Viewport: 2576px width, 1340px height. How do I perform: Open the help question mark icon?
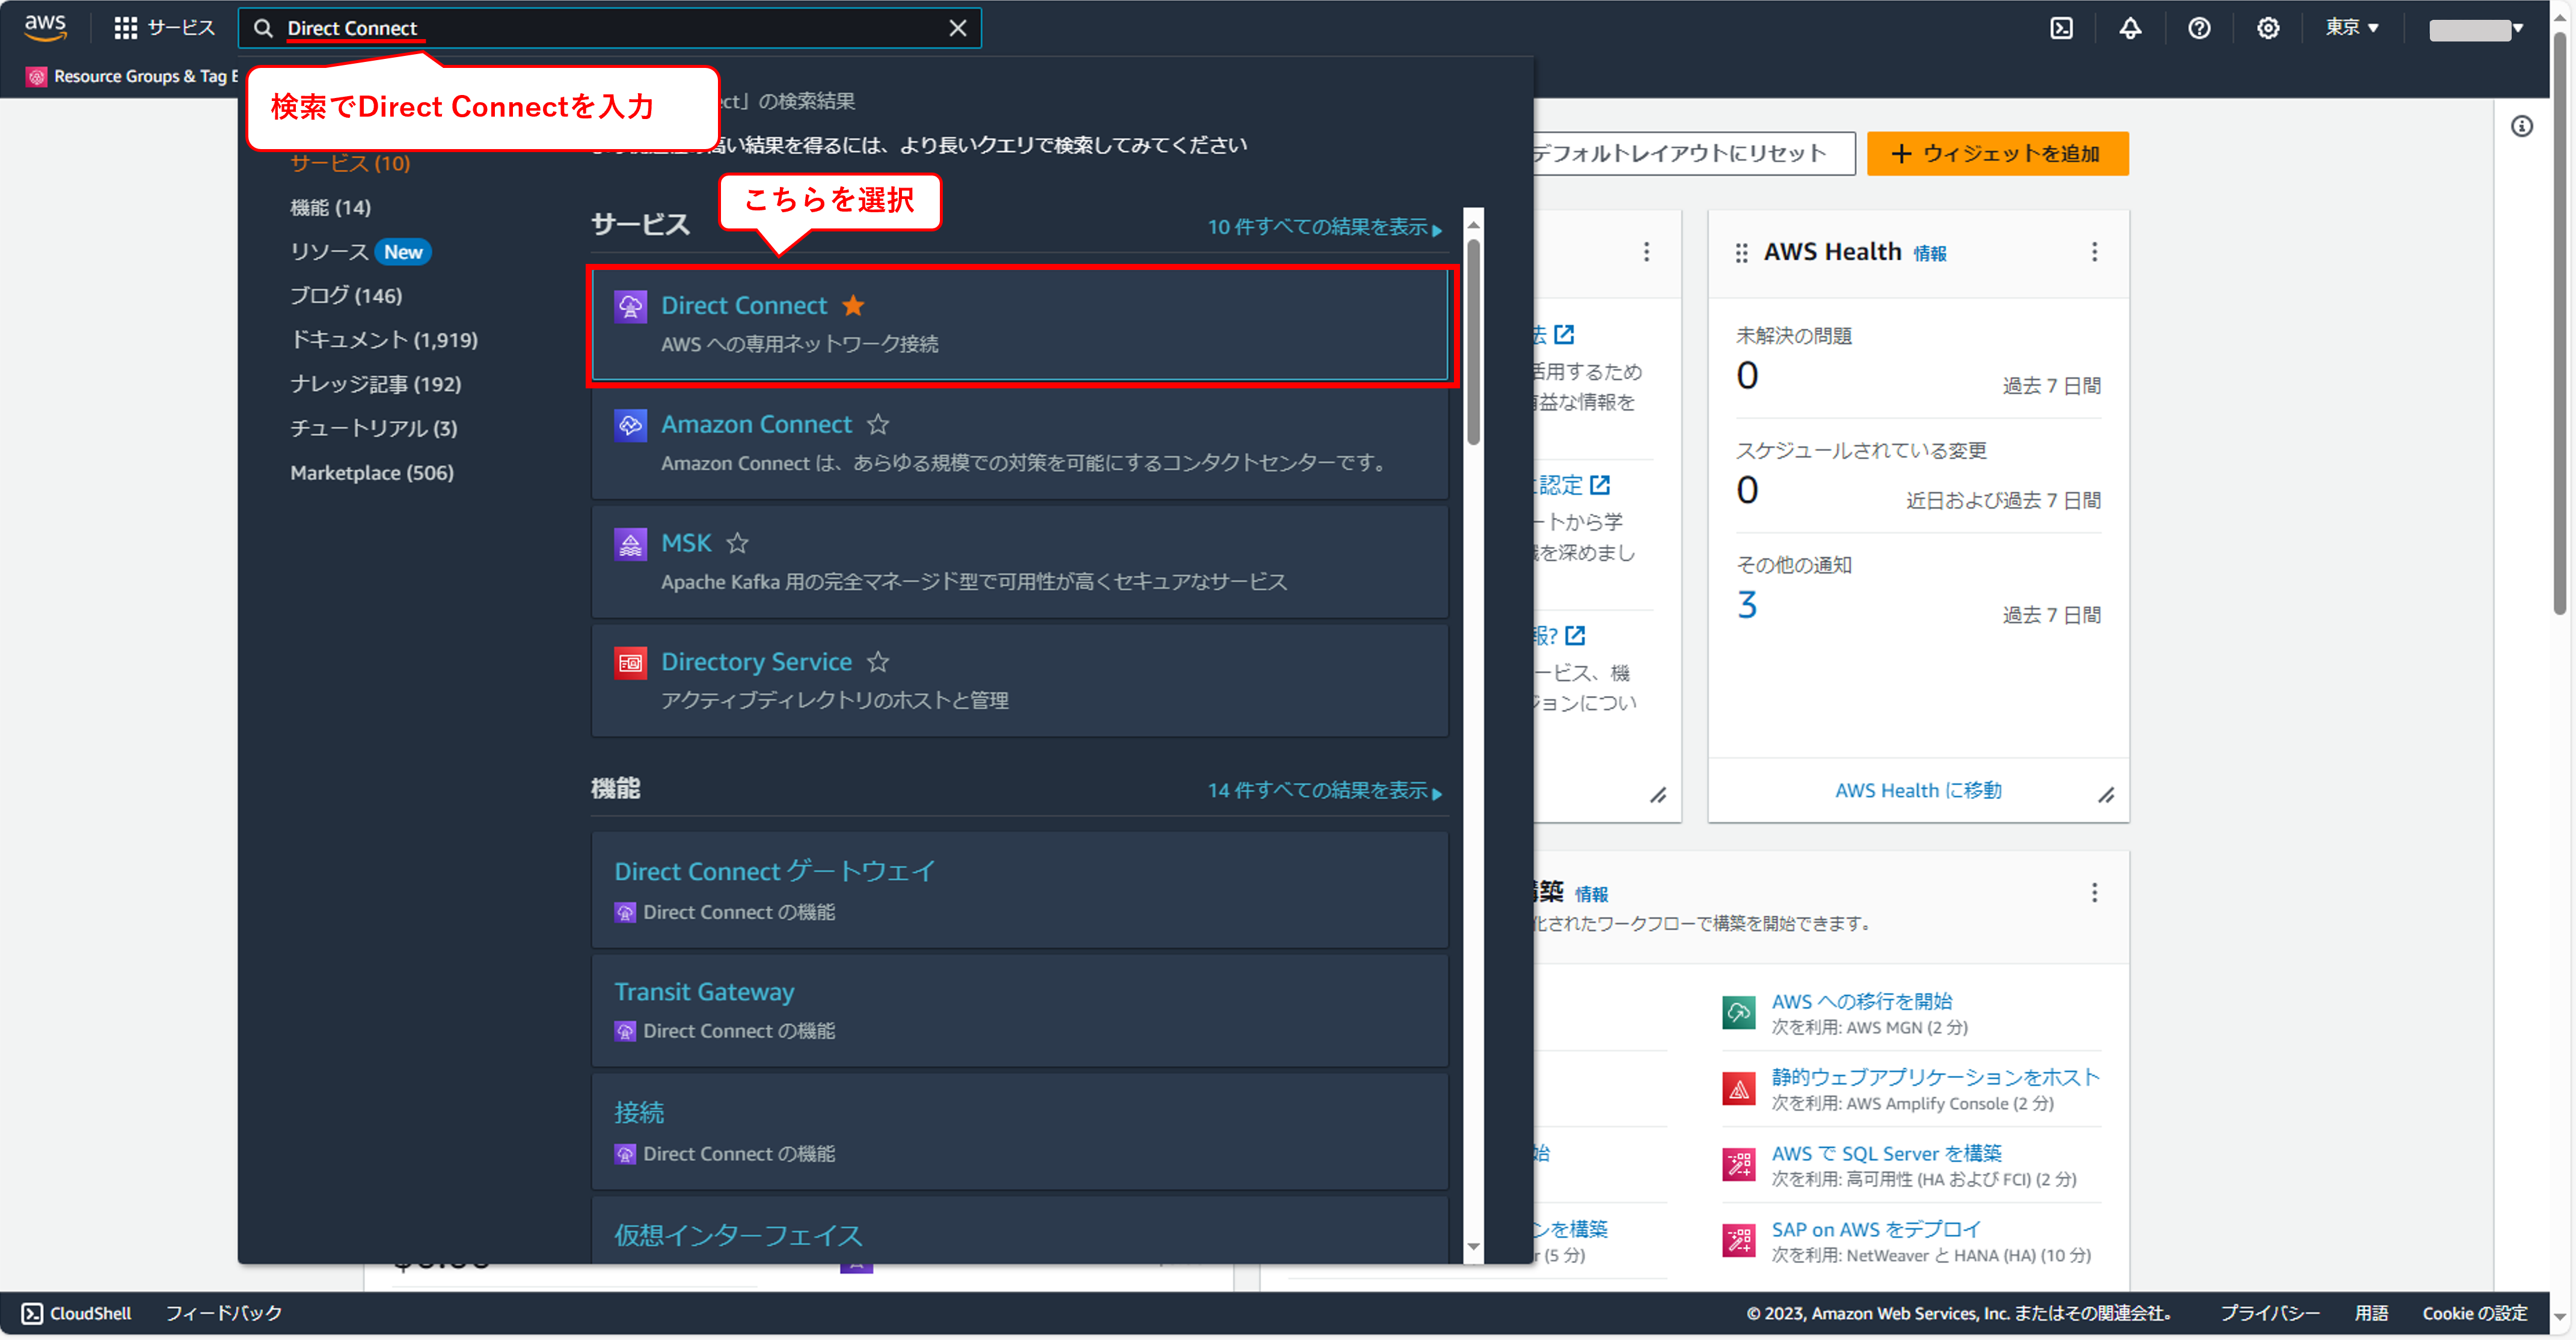click(2199, 28)
